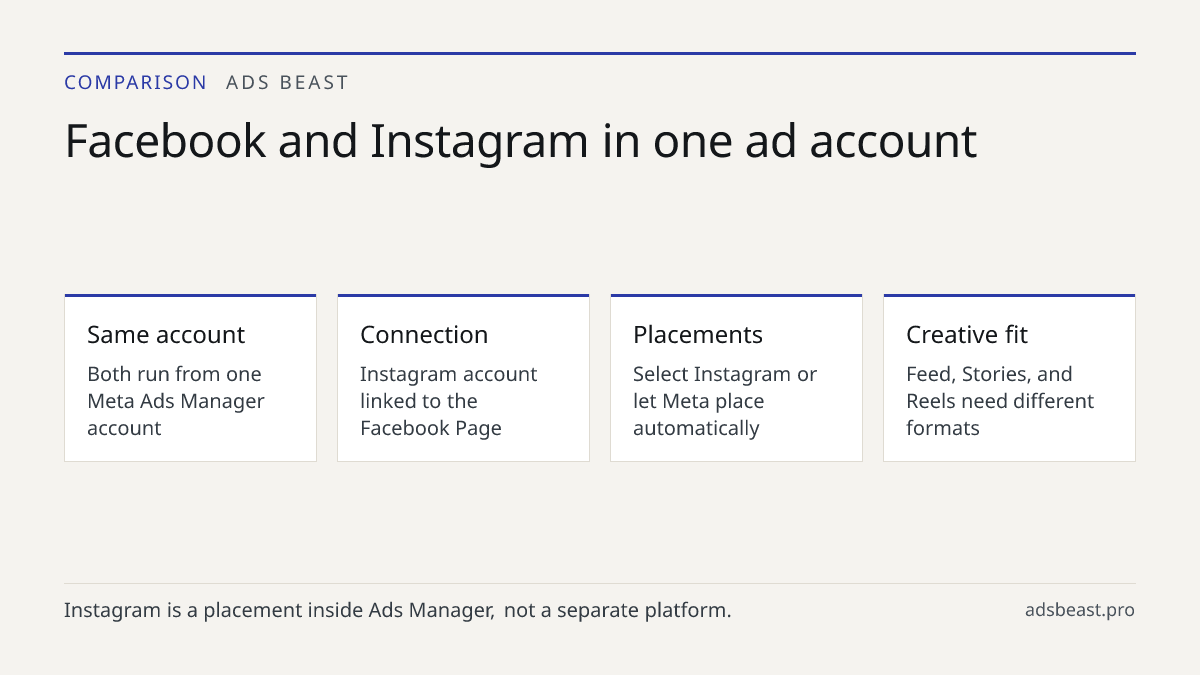This screenshot has width=1200, height=675.
Task: Select the 'Connection' card heading
Action: [x=424, y=335]
